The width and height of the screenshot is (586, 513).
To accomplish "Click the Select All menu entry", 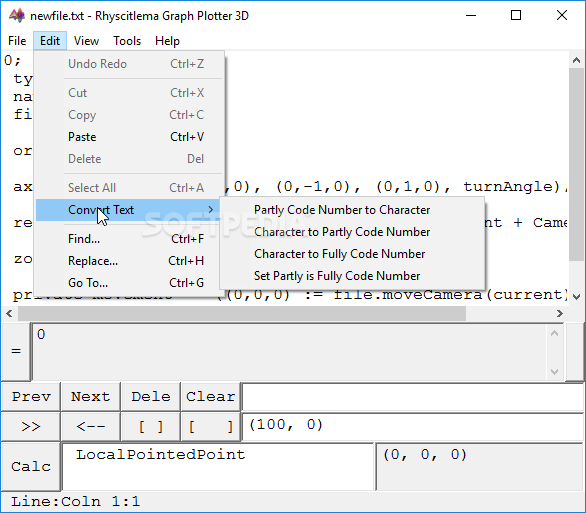I will pyautogui.click(x=129, y=188).
